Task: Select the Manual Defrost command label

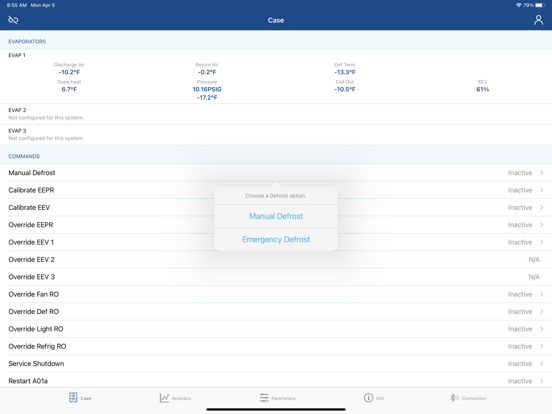Action: (32, 173)
